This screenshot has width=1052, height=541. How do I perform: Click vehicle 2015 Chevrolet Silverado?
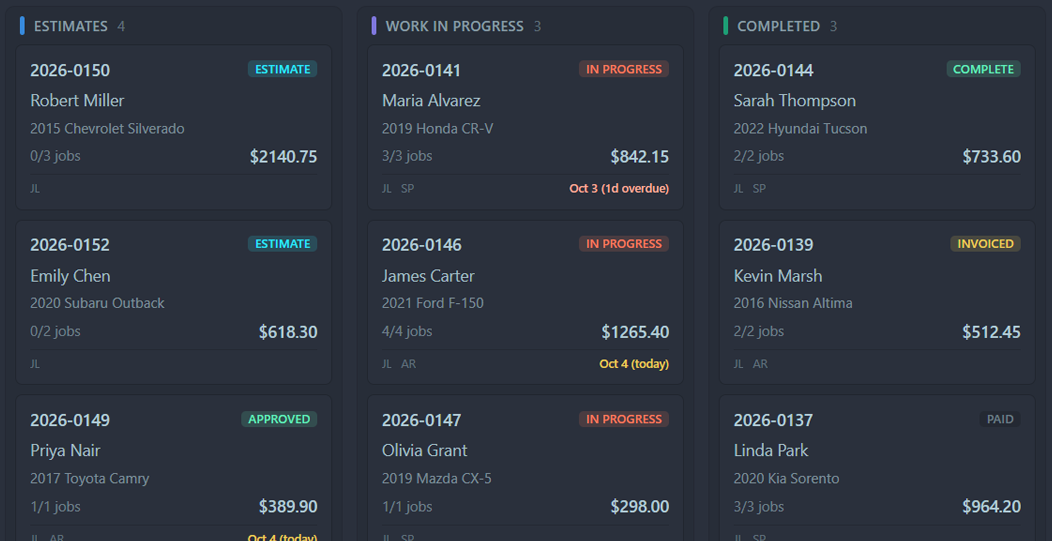[x=107, y=129]
